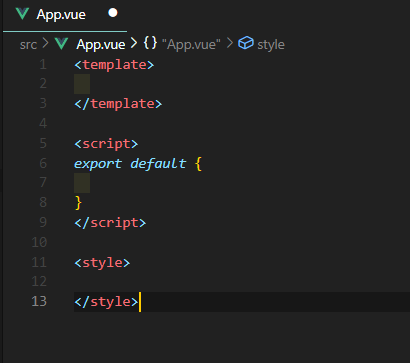Place cursor in the highlighted placeholder on line 2
410x363 pixels.
click(x=82, y=84)
